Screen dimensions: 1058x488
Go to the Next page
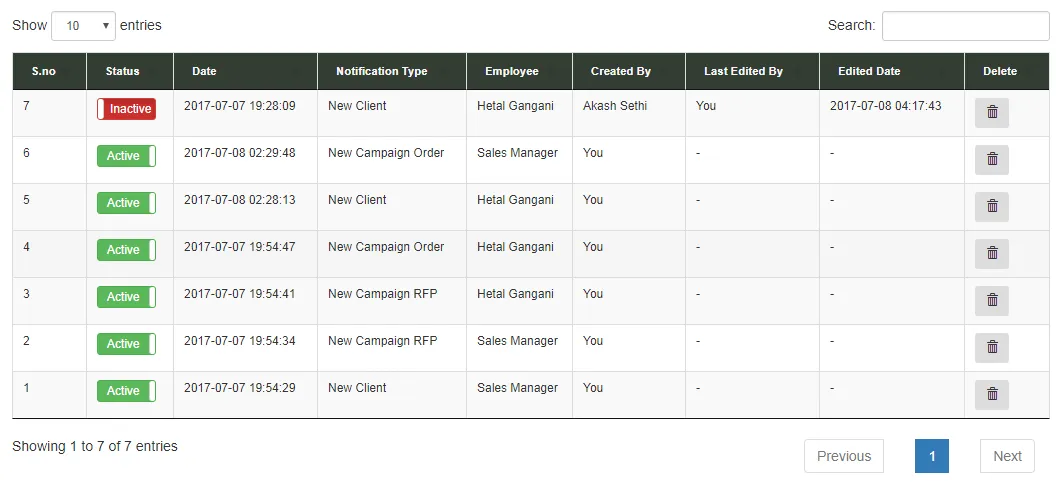1007,456
